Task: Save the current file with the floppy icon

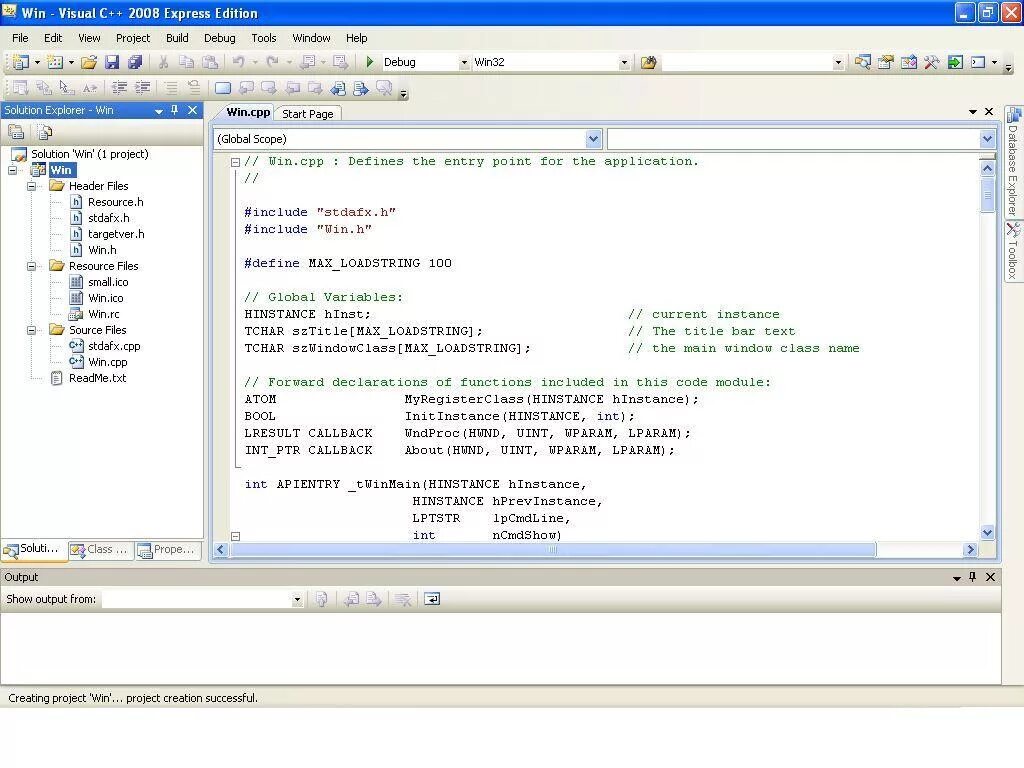Action: pyautogui.click(x=112, y=62)
